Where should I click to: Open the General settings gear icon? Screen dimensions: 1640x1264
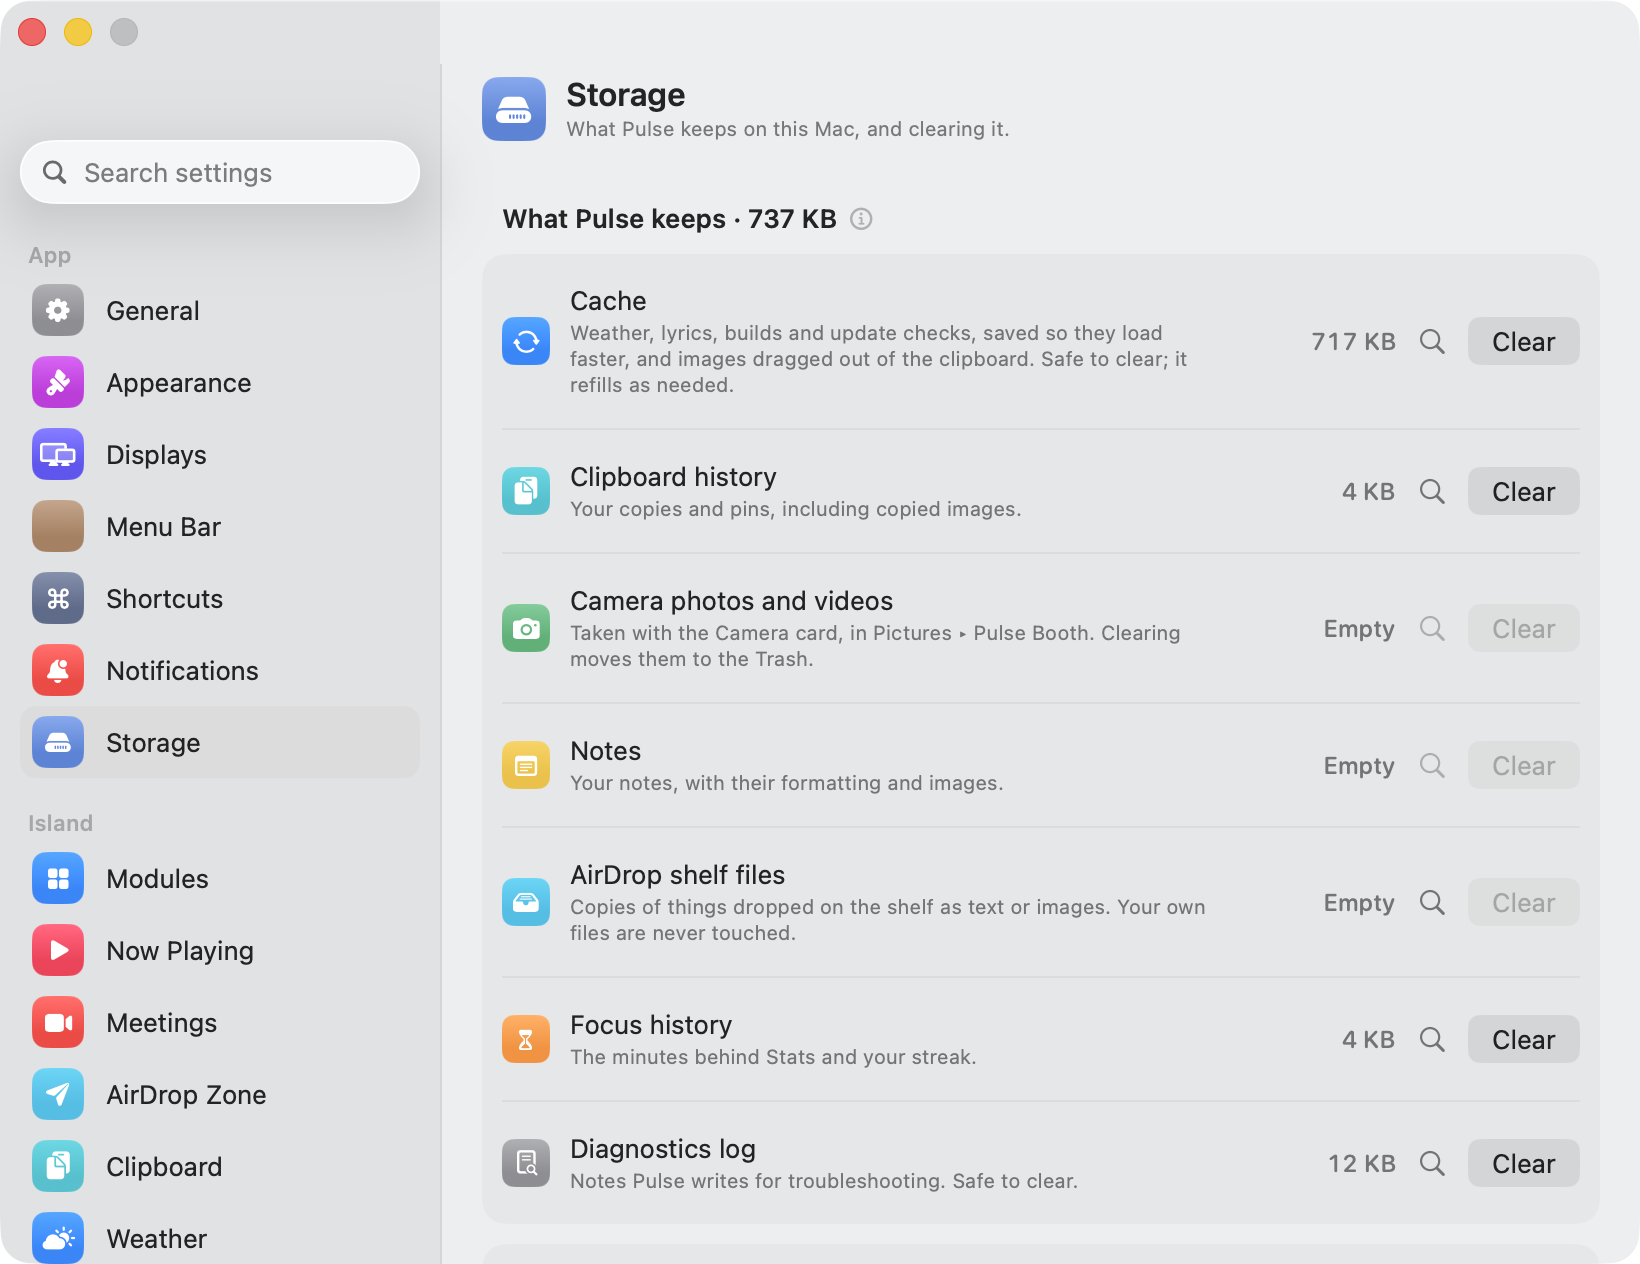(x=58, y=310)
